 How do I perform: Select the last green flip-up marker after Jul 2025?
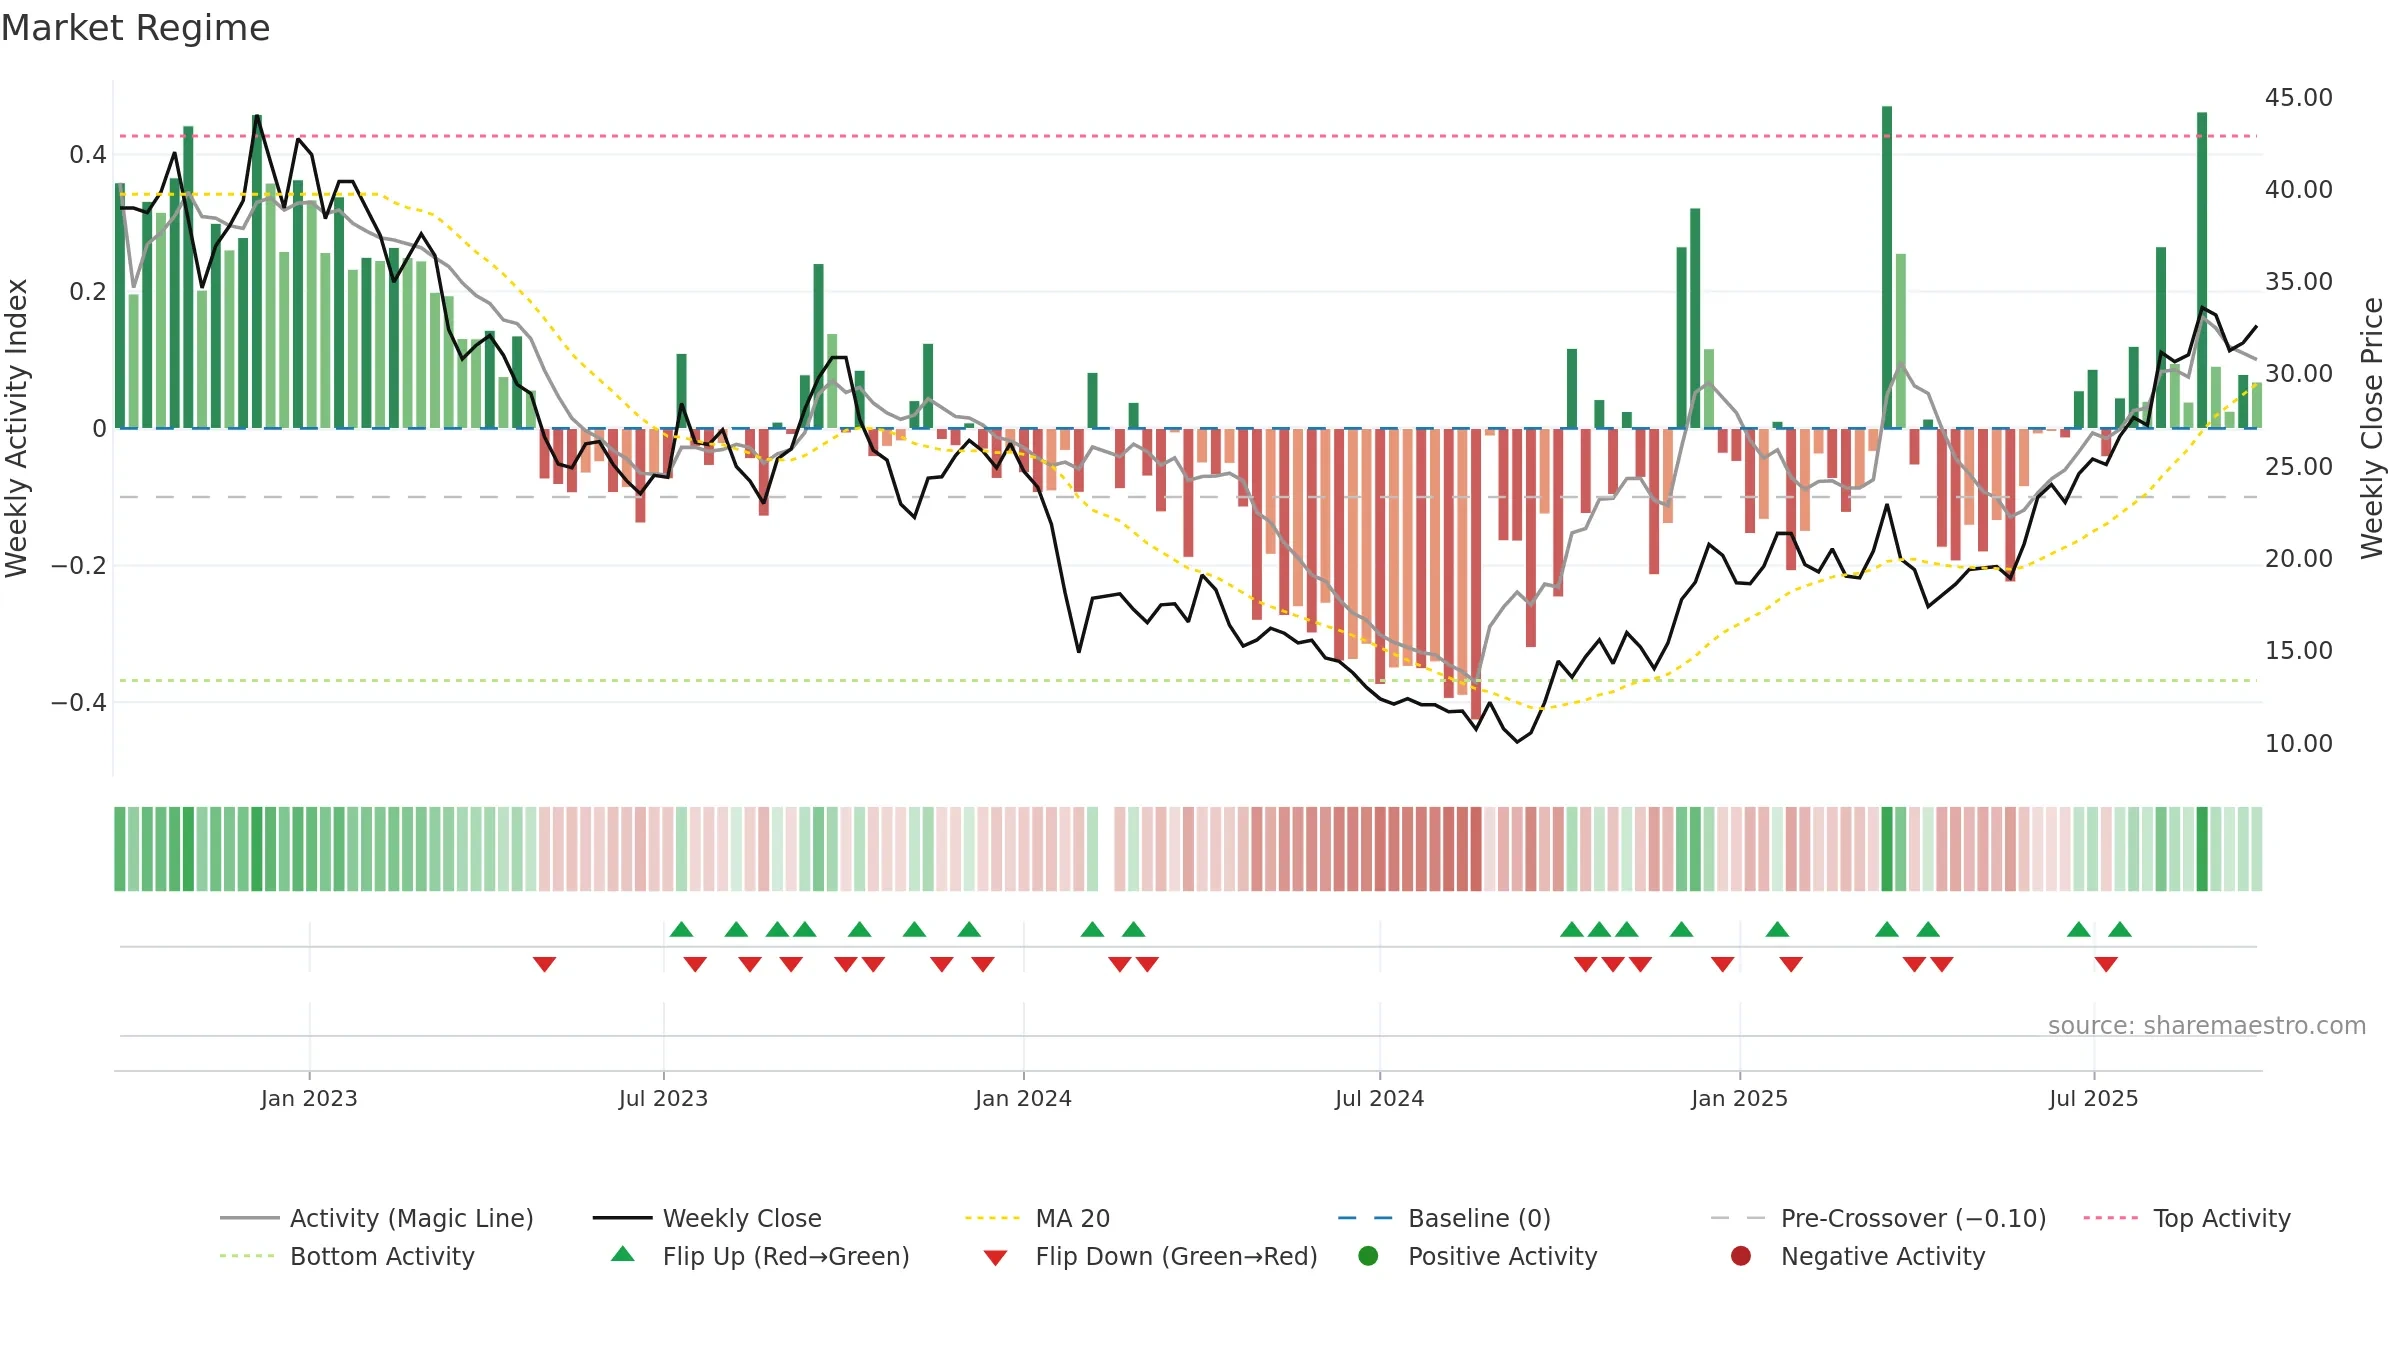coord(2120,929)
